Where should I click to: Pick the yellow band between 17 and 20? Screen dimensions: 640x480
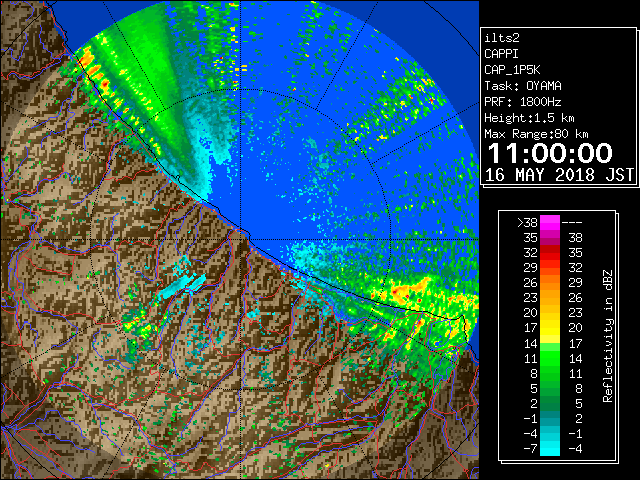(550, 328)
